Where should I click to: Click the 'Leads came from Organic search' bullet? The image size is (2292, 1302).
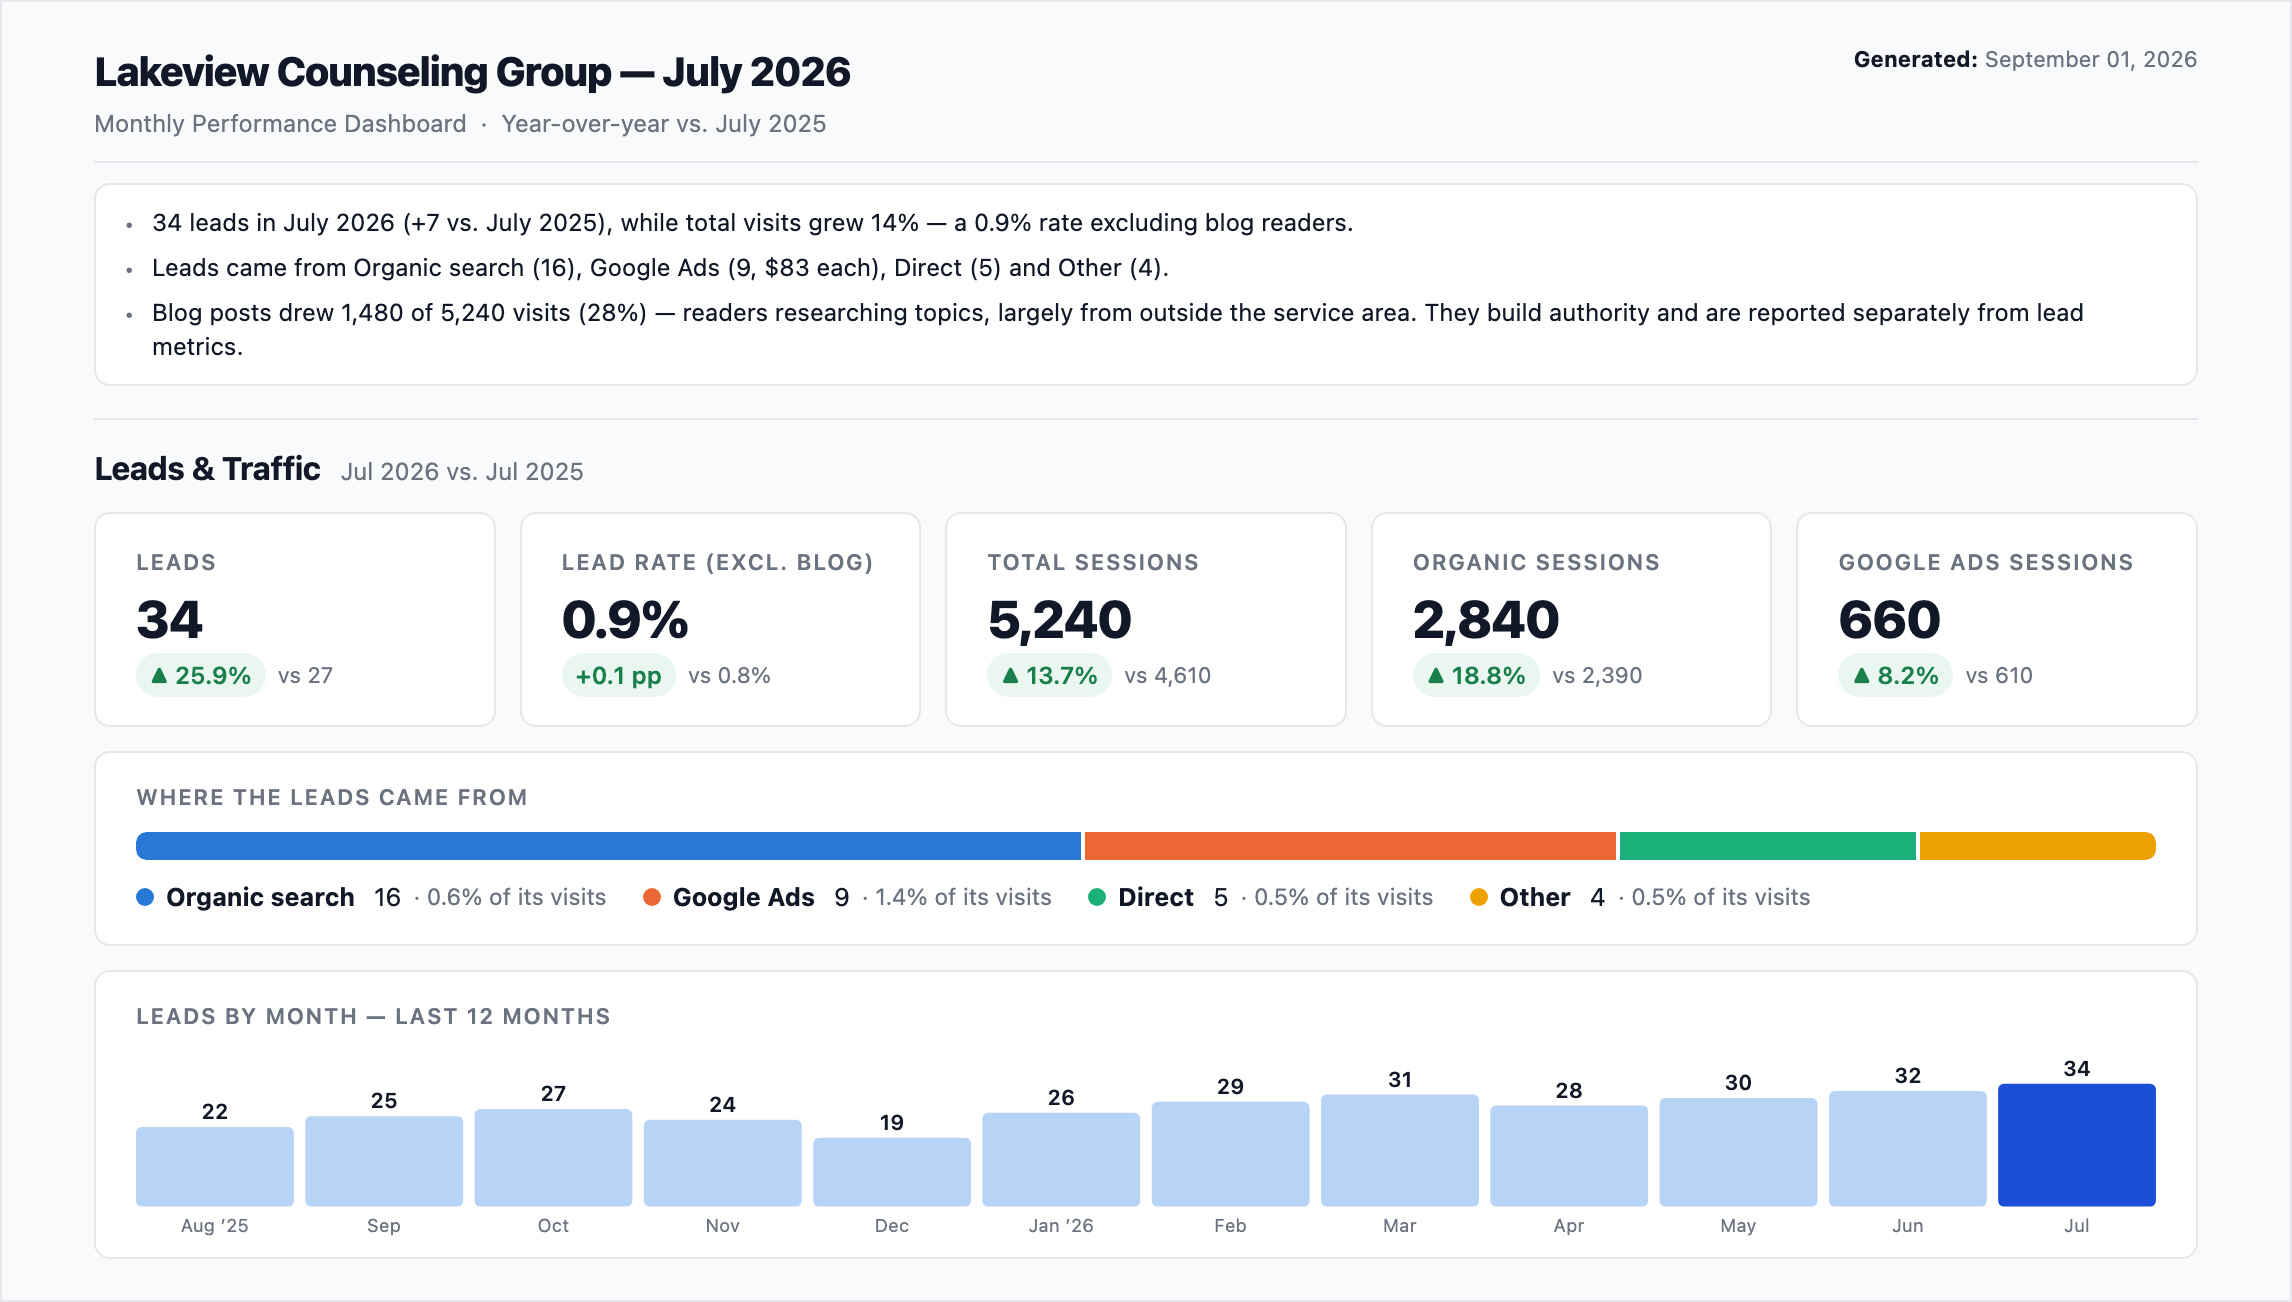point(660,268)
